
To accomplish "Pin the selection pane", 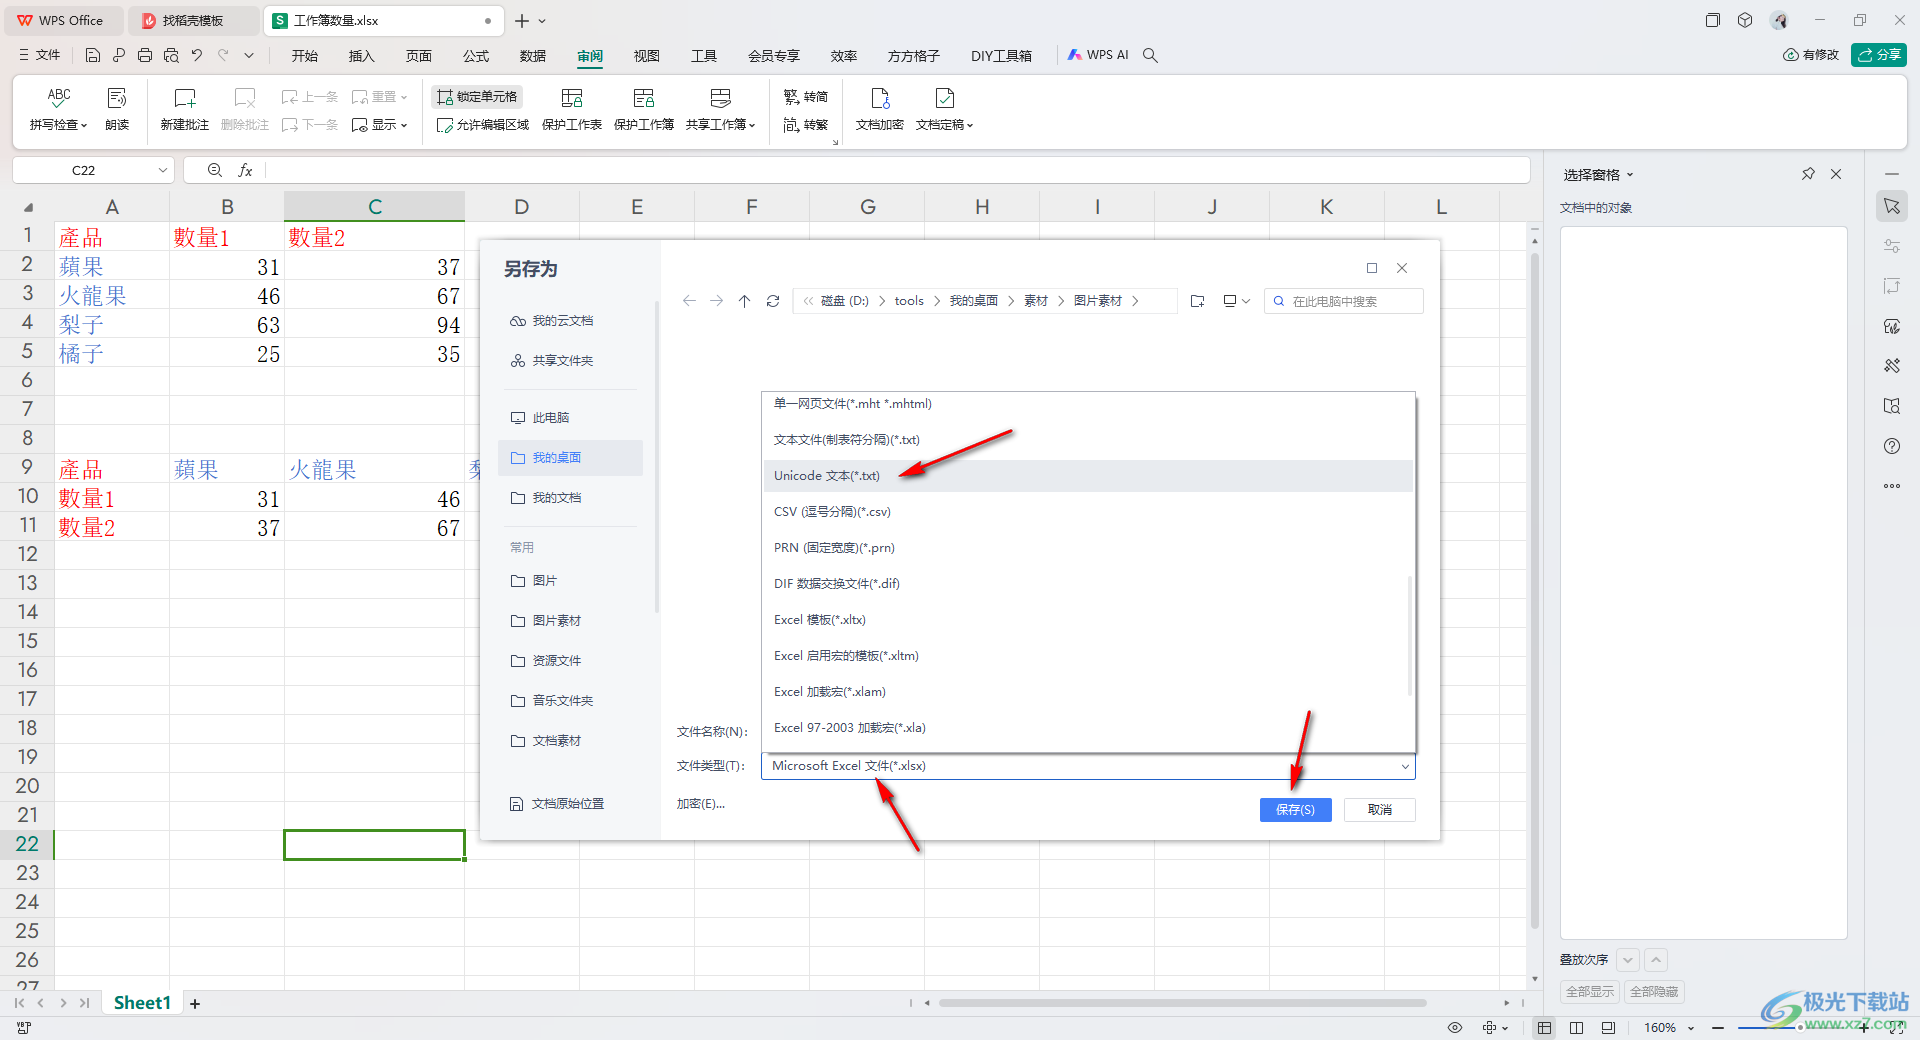I will click(1808, 174).
